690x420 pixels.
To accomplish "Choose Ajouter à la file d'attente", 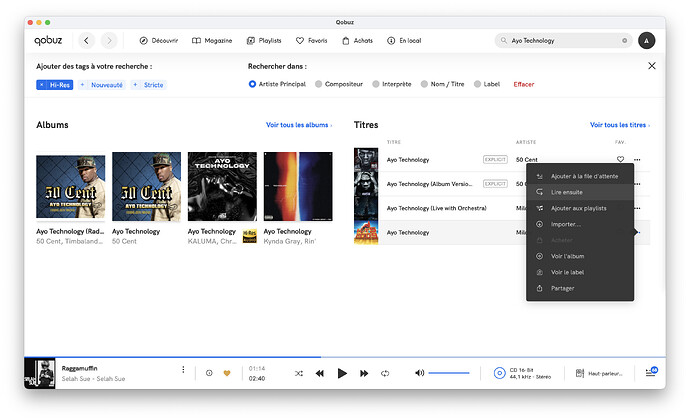I will point(580,176).
